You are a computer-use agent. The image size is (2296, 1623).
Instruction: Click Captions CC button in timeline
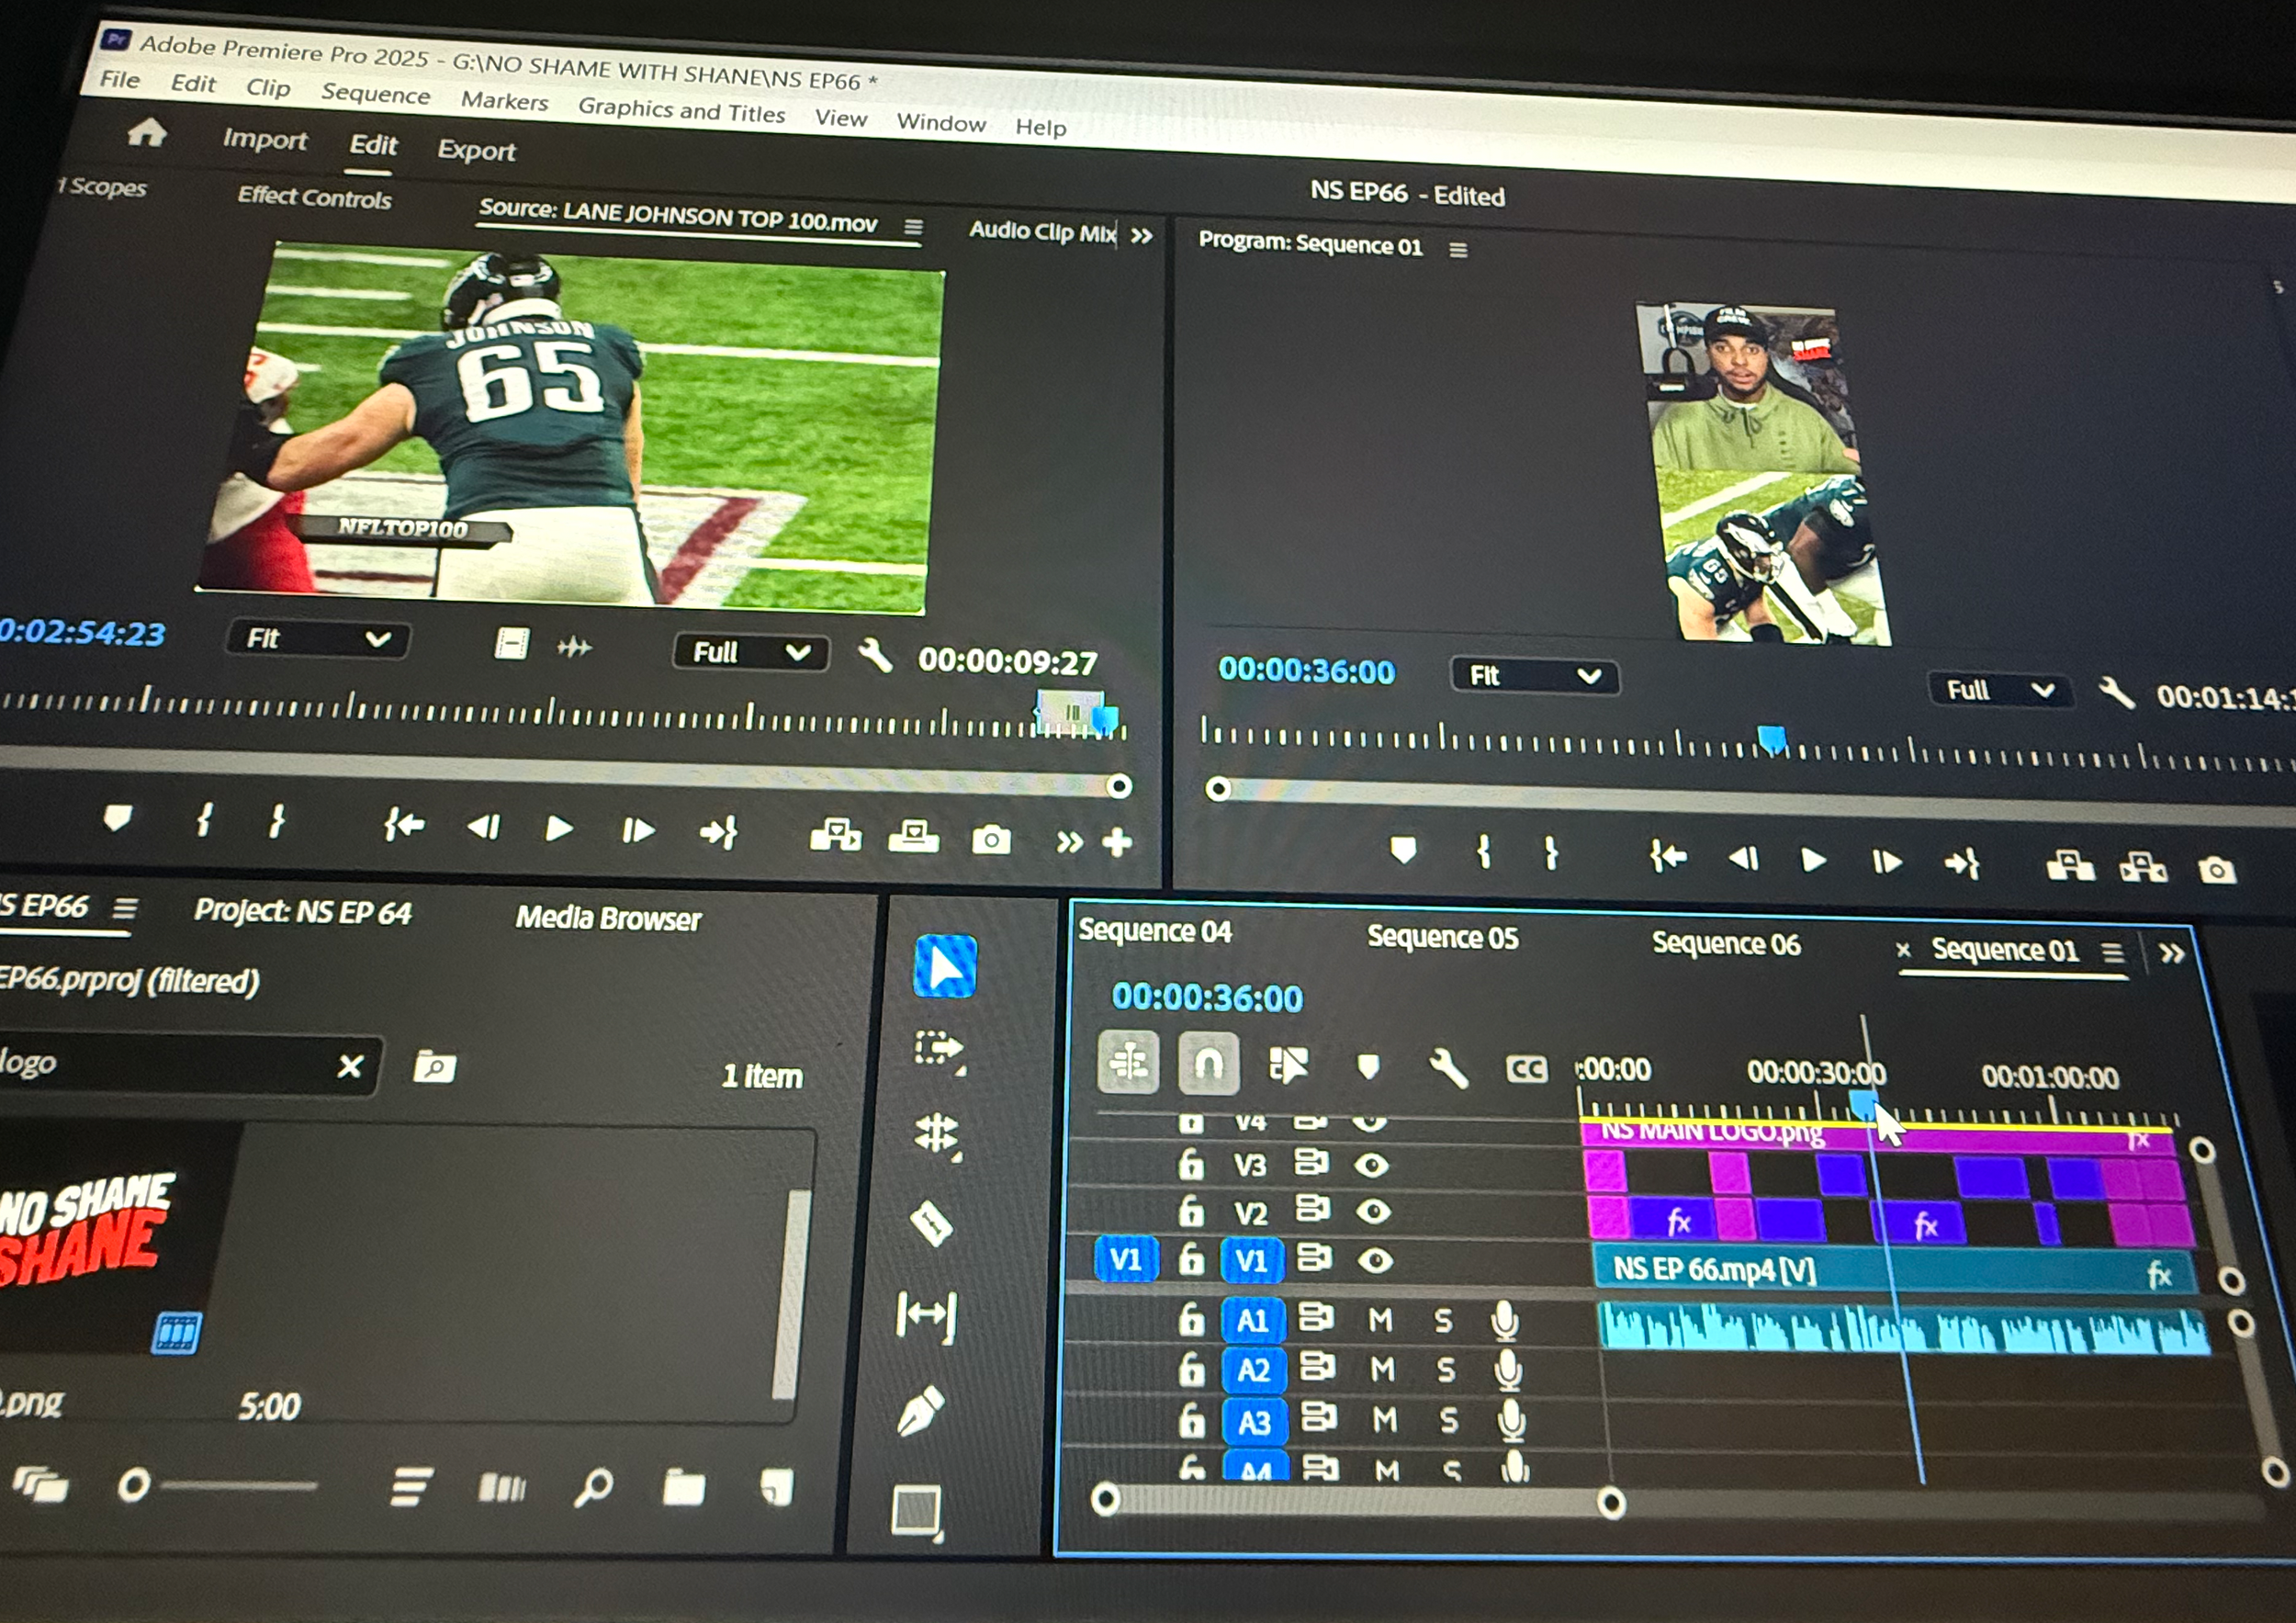click(x=1526, y=1070)
